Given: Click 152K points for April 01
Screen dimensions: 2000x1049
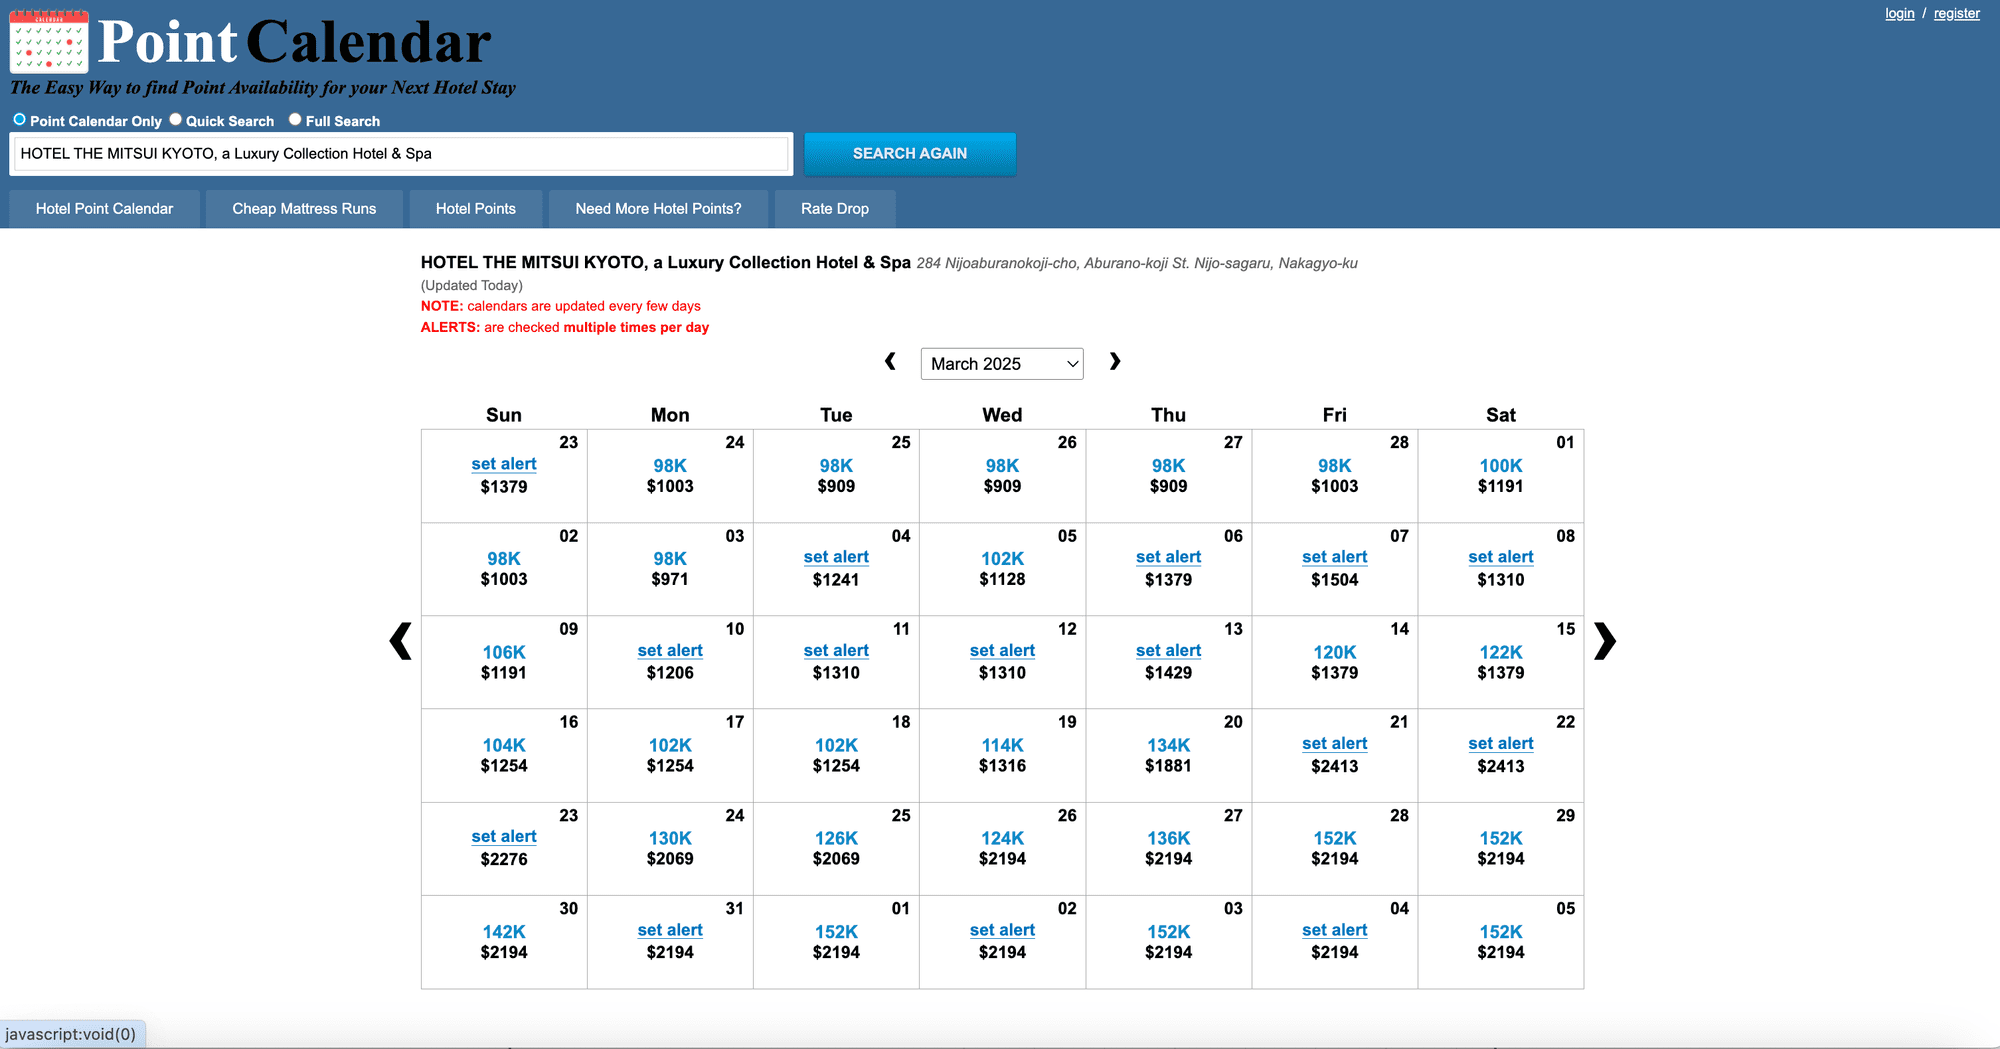Looking at the screenshot, I should click(836, 932).
